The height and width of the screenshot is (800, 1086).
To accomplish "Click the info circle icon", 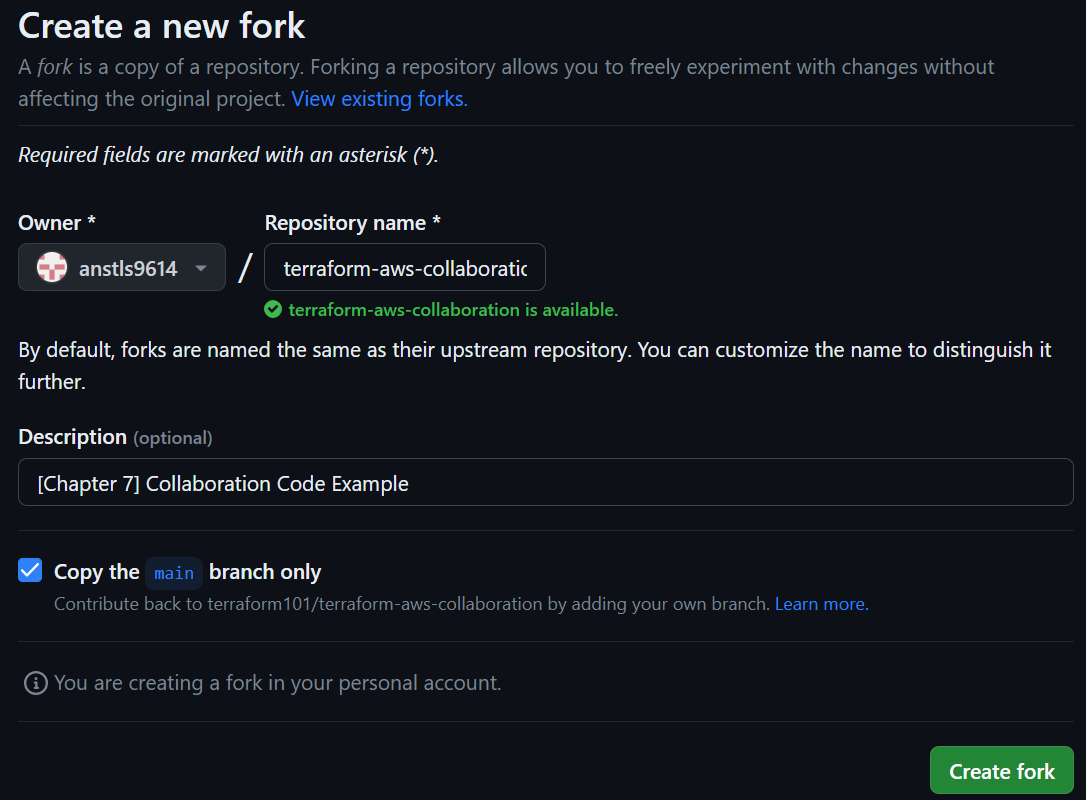I will [x=36, y=683].
